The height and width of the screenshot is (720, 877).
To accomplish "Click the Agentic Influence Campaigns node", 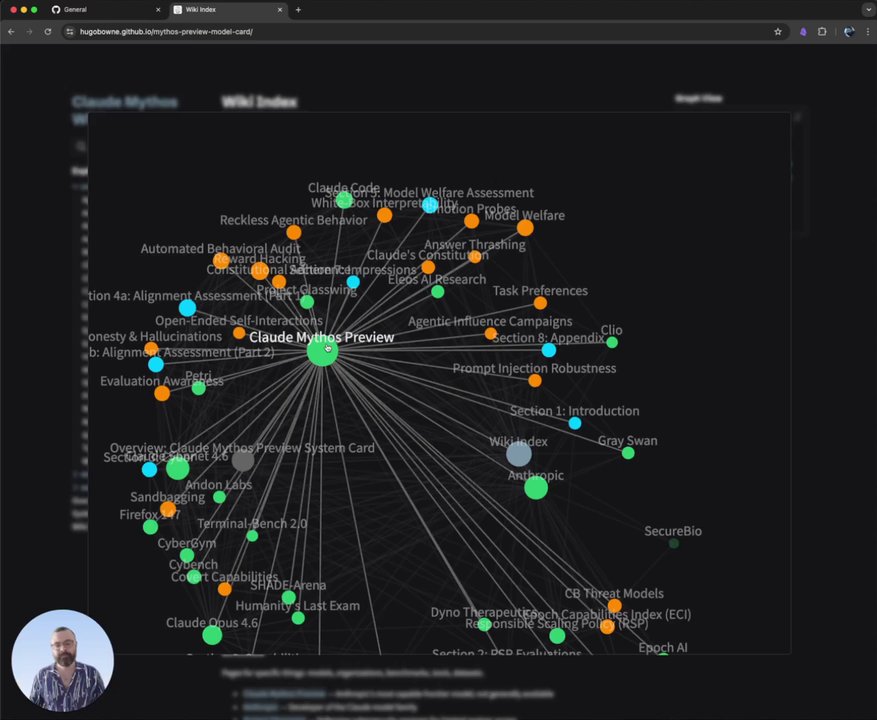I will coord(491,333).
